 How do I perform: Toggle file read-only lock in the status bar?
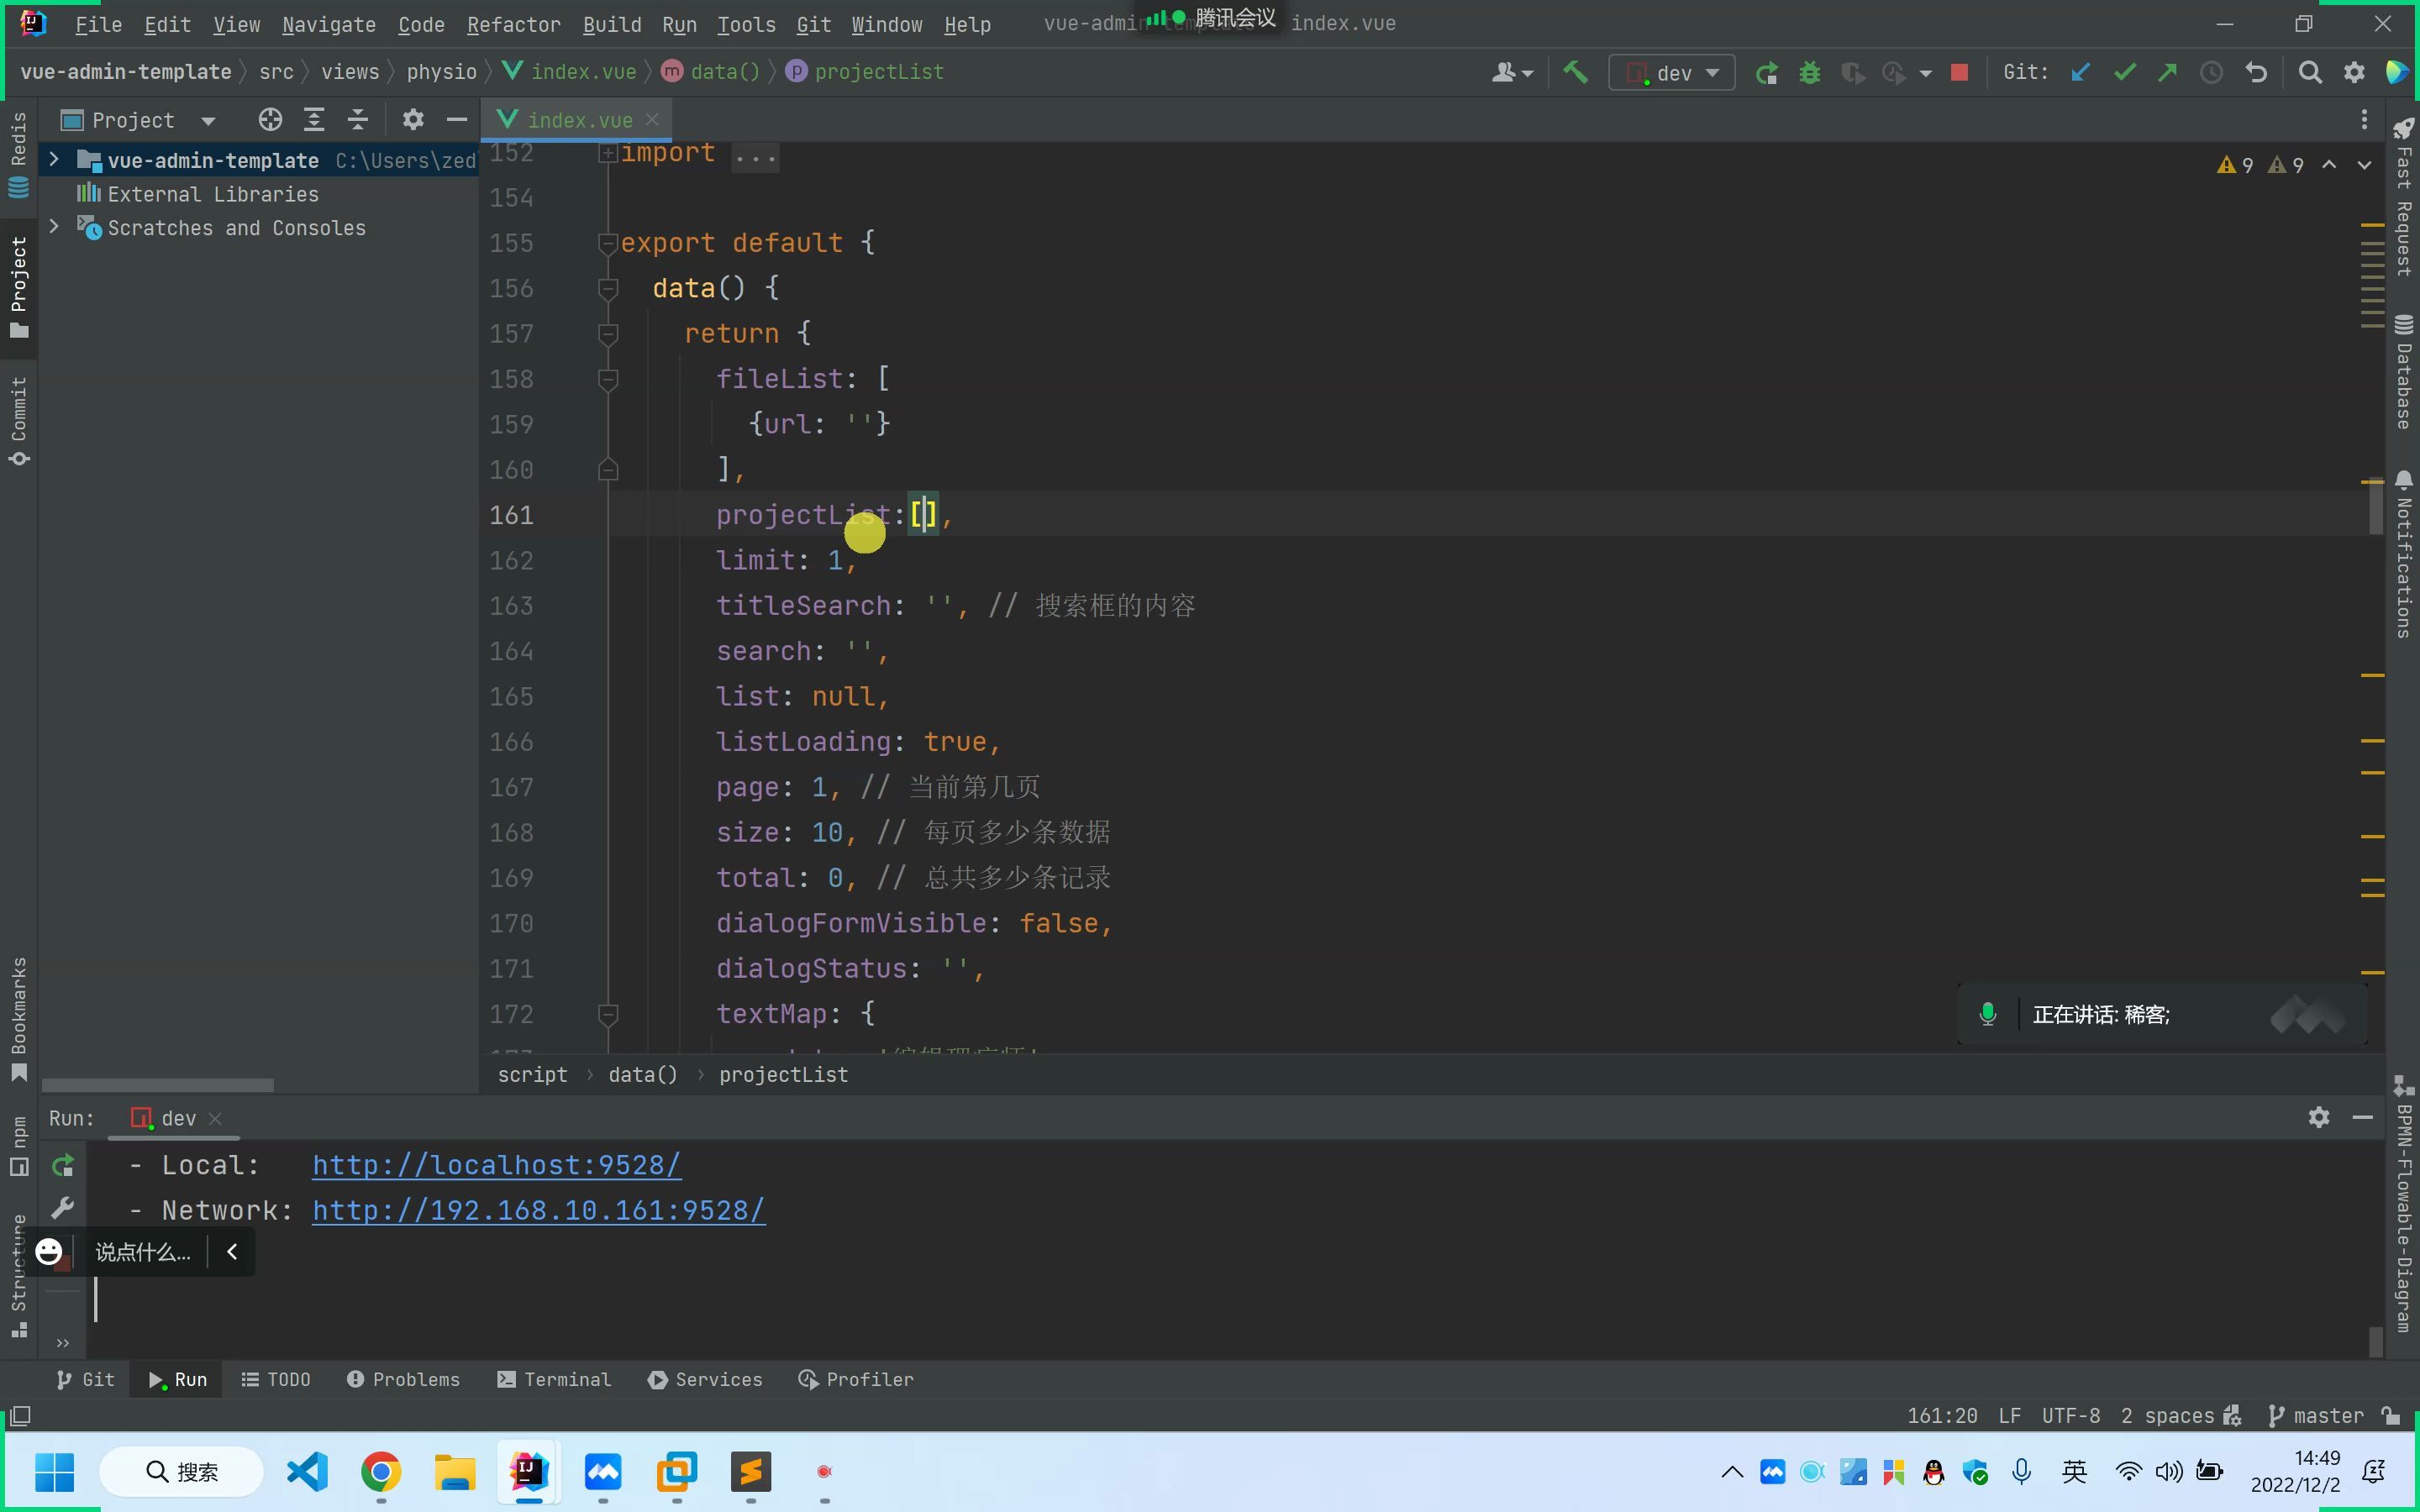click(x=2391, y=1415)
